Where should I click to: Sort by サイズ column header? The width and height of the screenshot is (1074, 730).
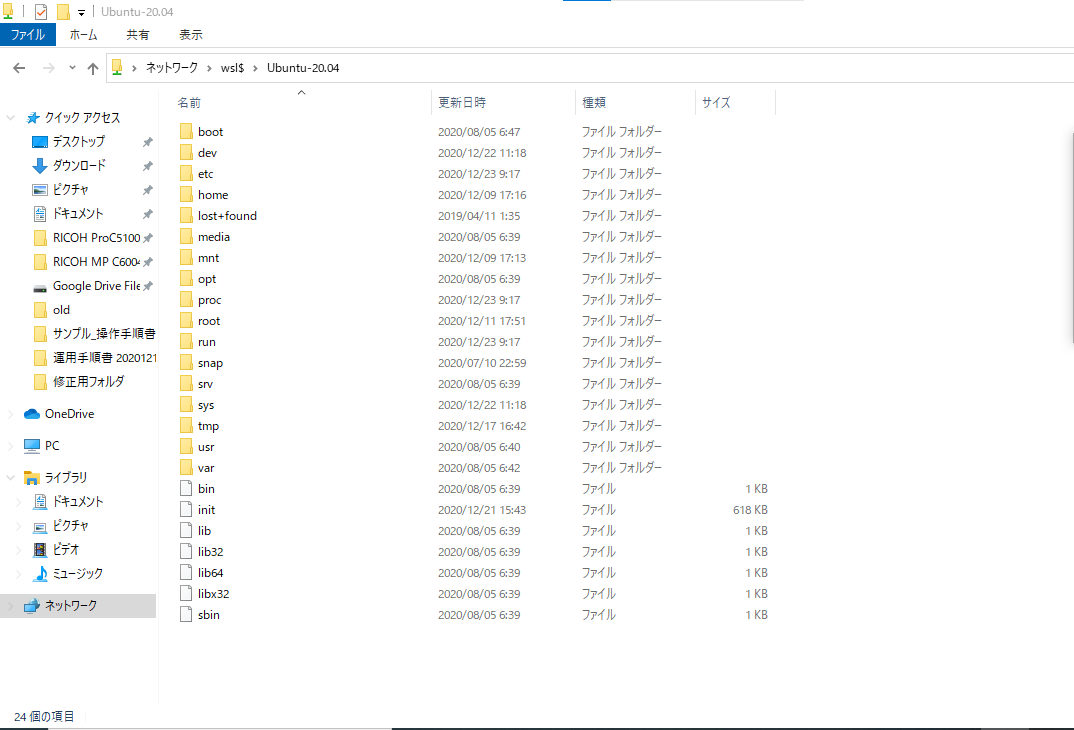coord(716,103)
